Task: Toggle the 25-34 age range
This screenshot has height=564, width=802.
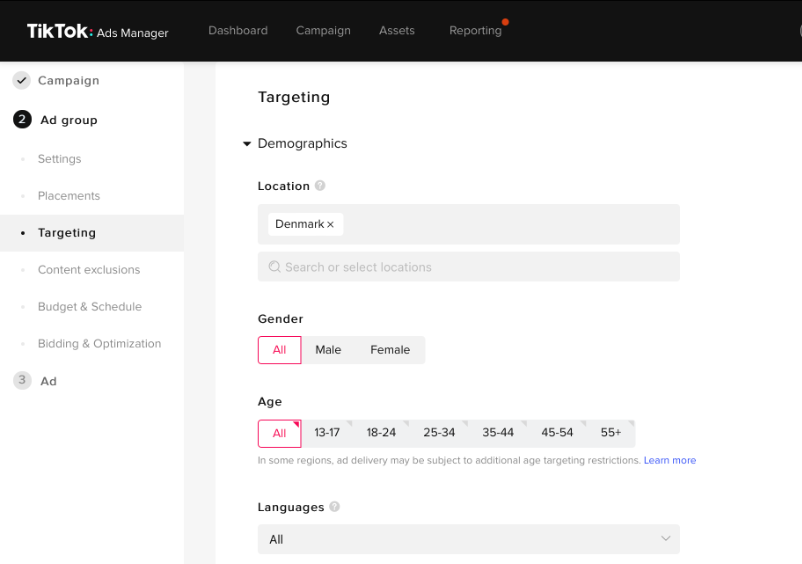Action: coord(439,433)
